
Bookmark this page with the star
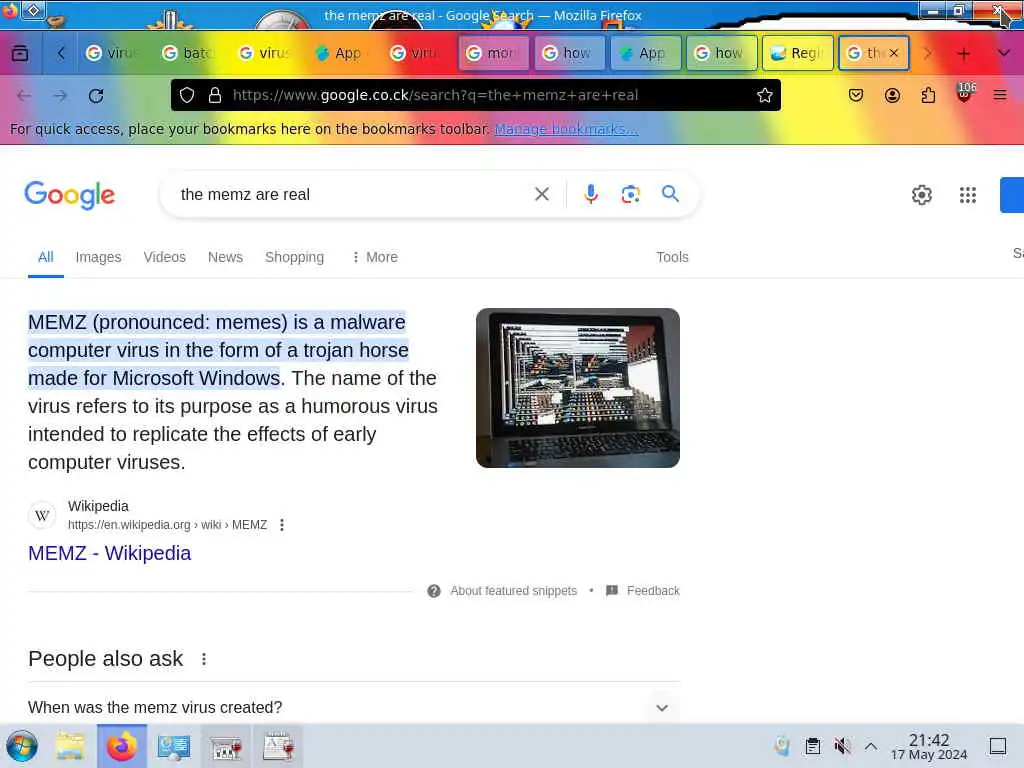pos(765,95)
